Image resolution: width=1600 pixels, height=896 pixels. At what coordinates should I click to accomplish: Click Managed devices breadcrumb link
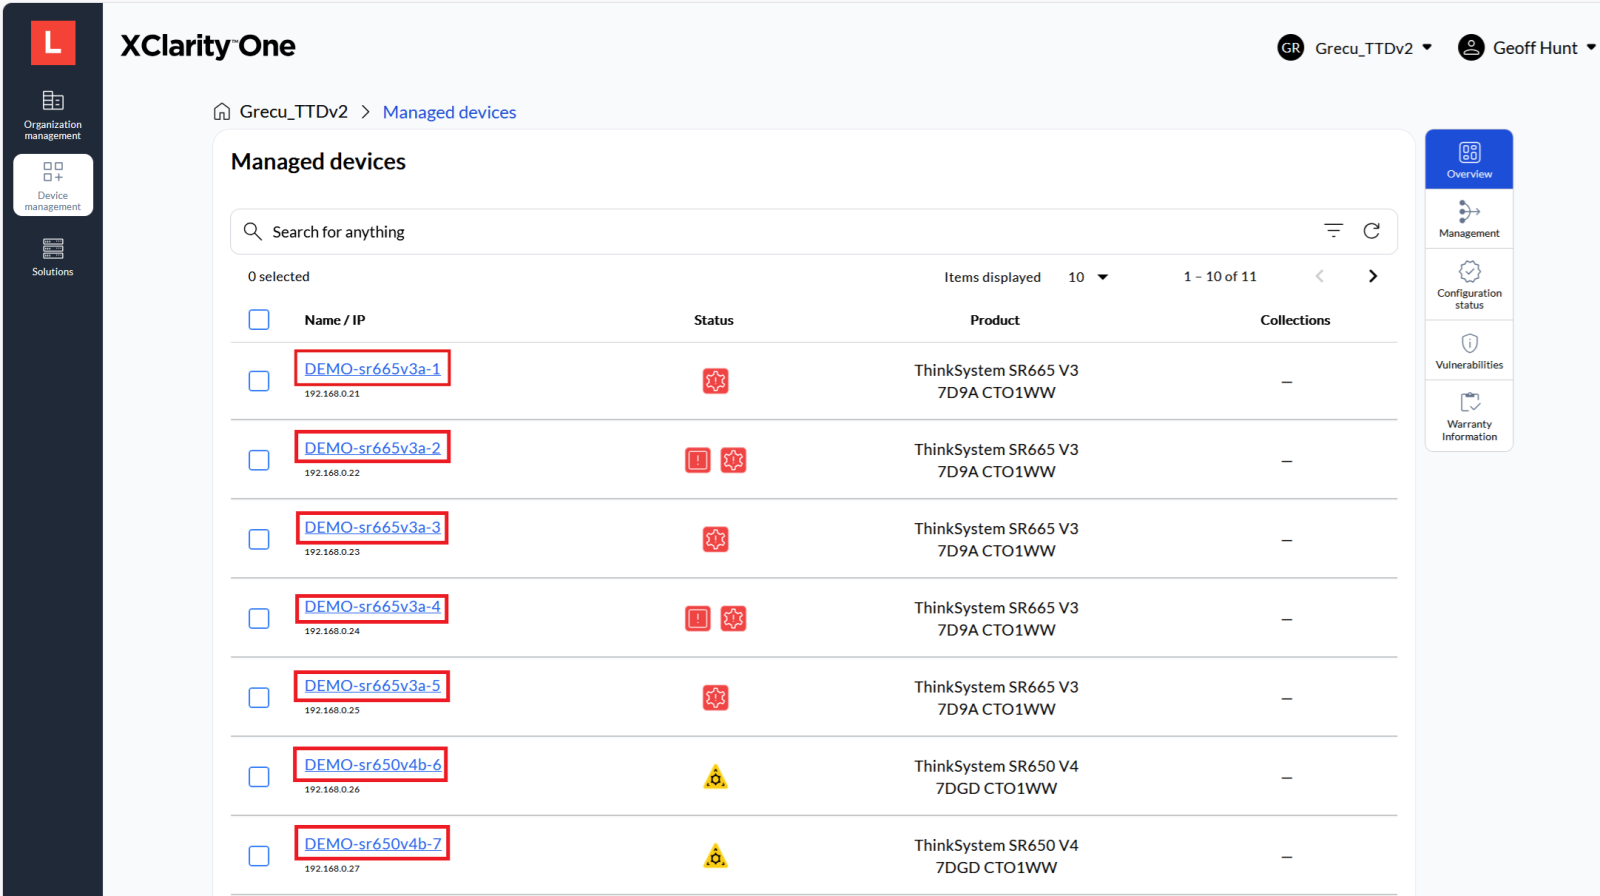tap(449, 112)
